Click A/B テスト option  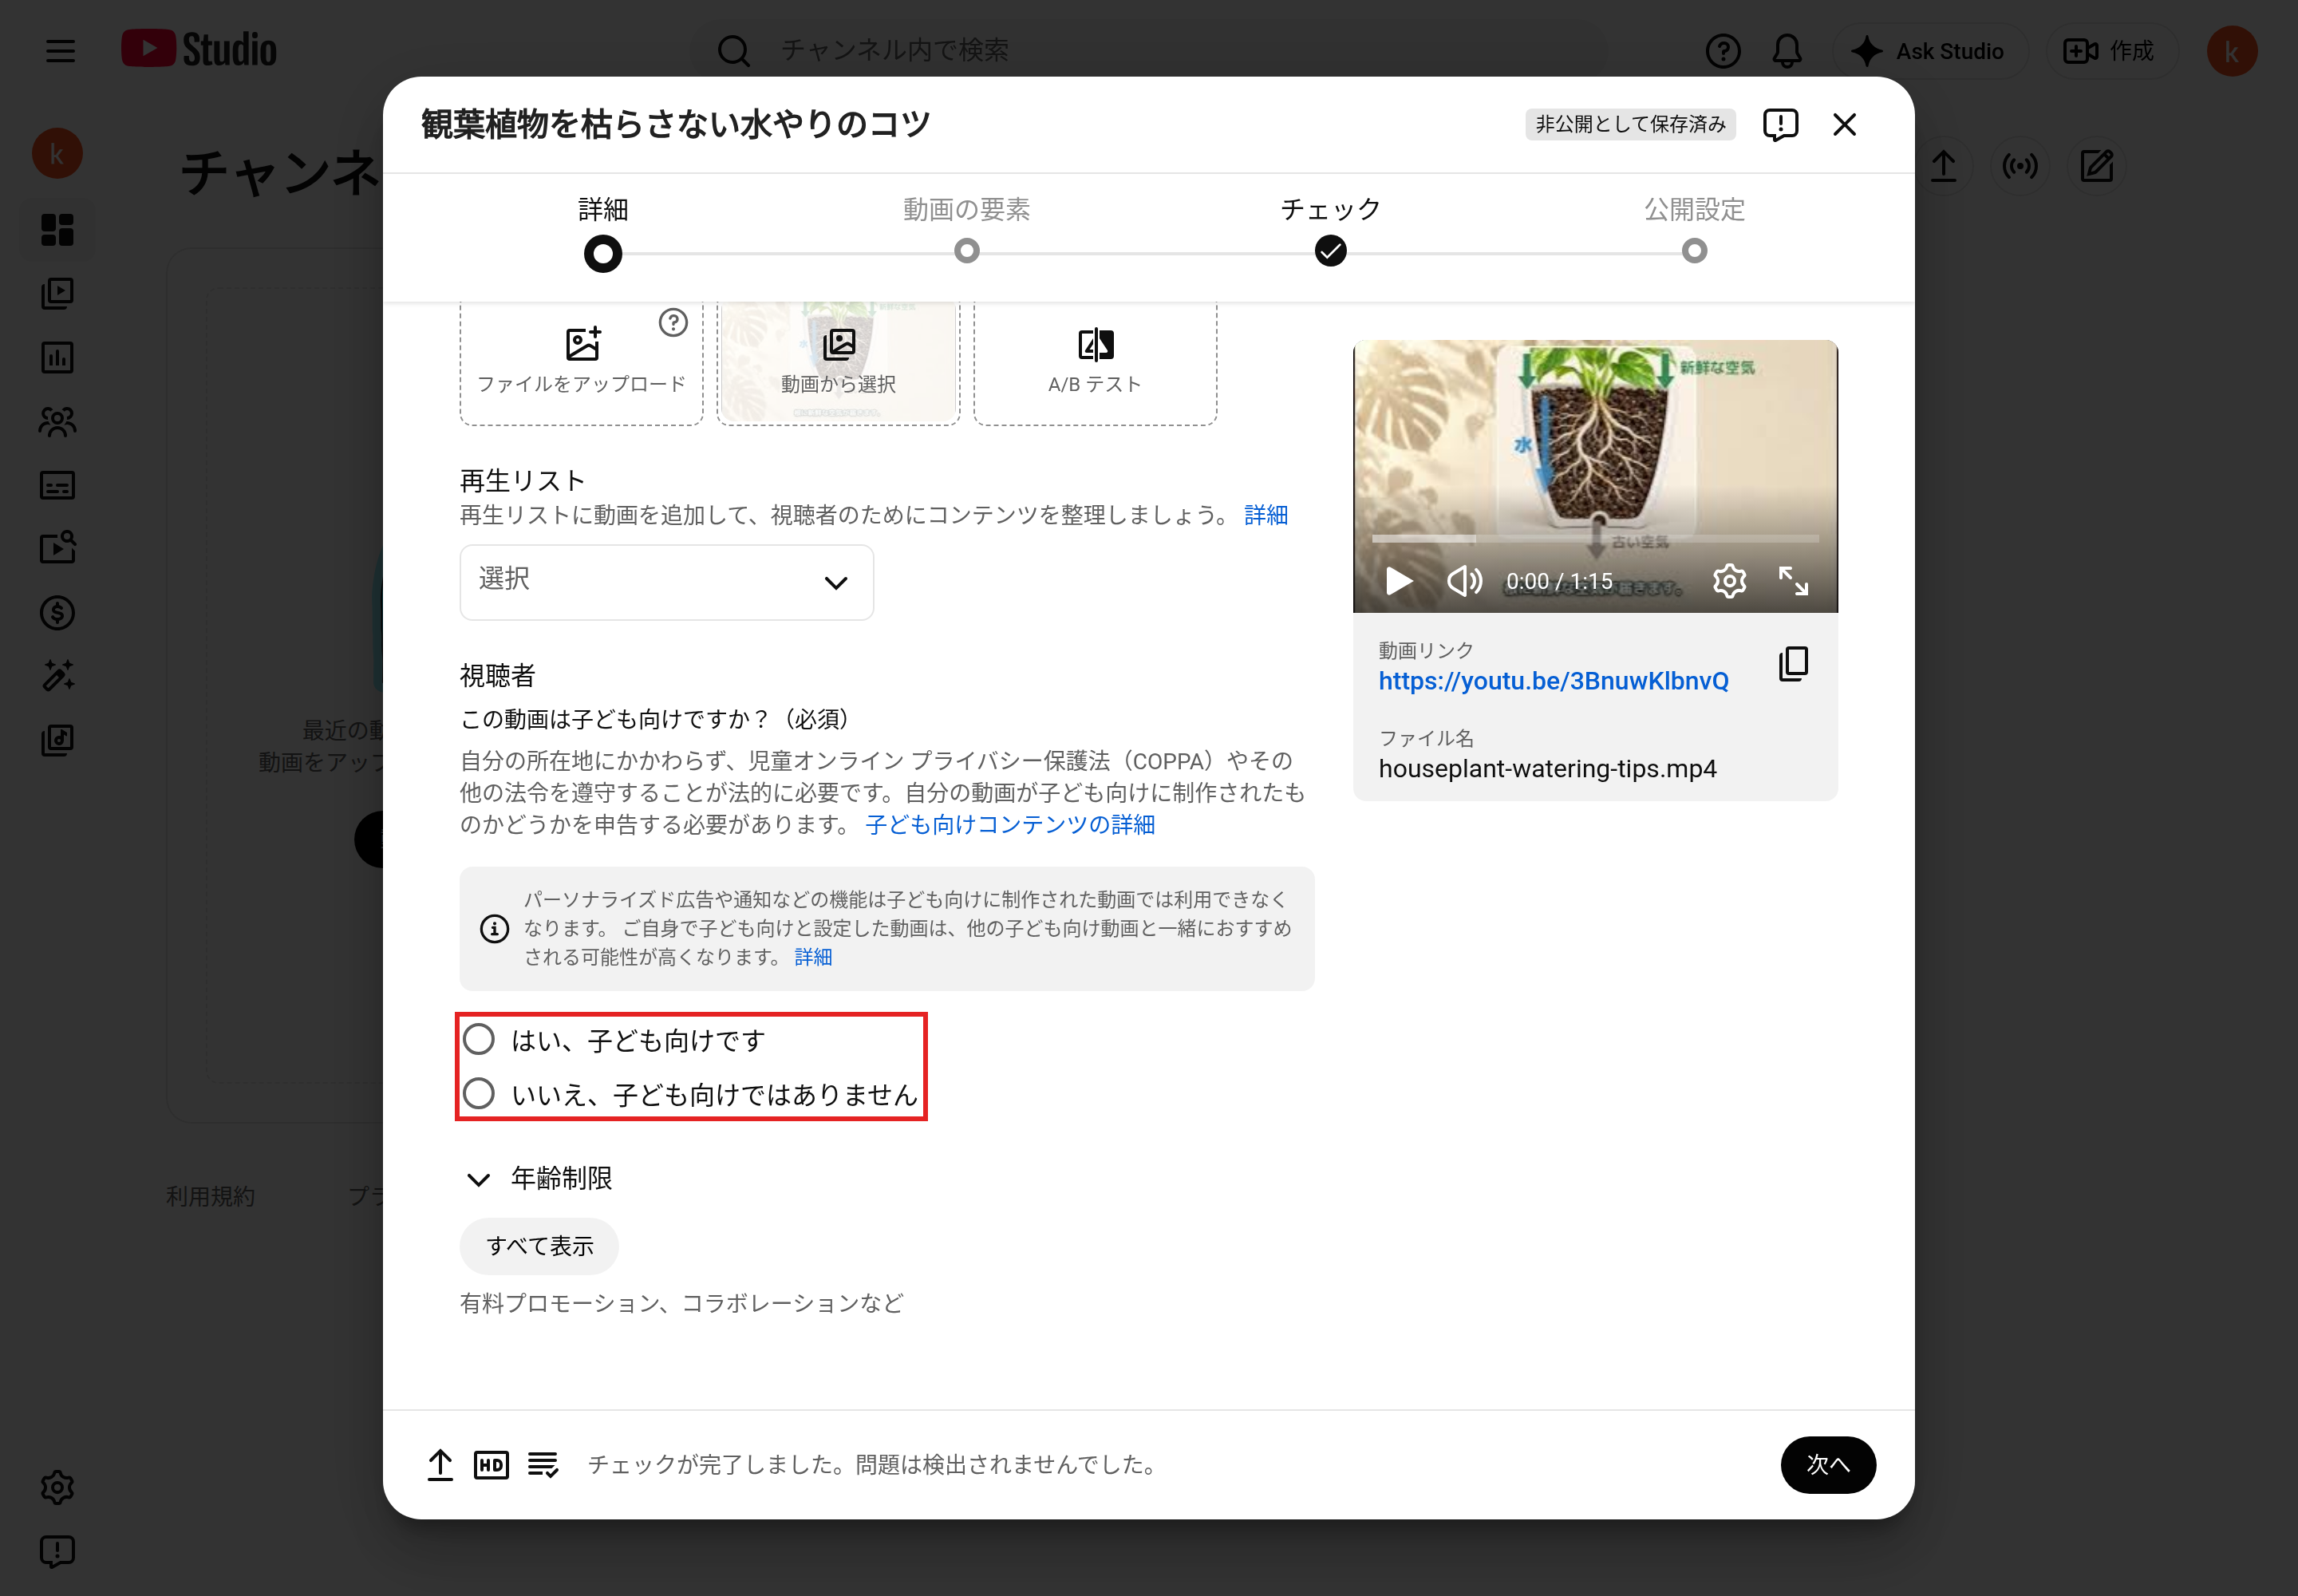click(1095, 362)
